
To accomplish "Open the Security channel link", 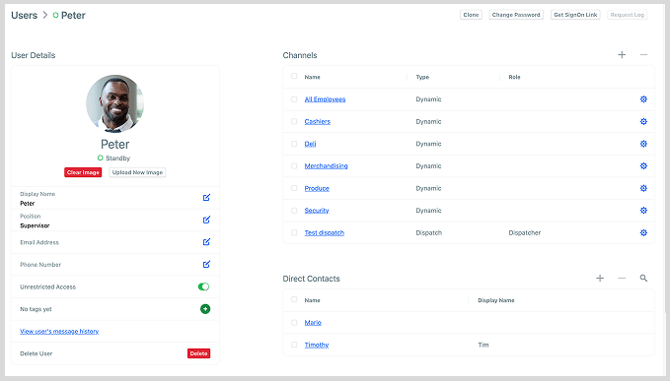I will tap(317, 211).
